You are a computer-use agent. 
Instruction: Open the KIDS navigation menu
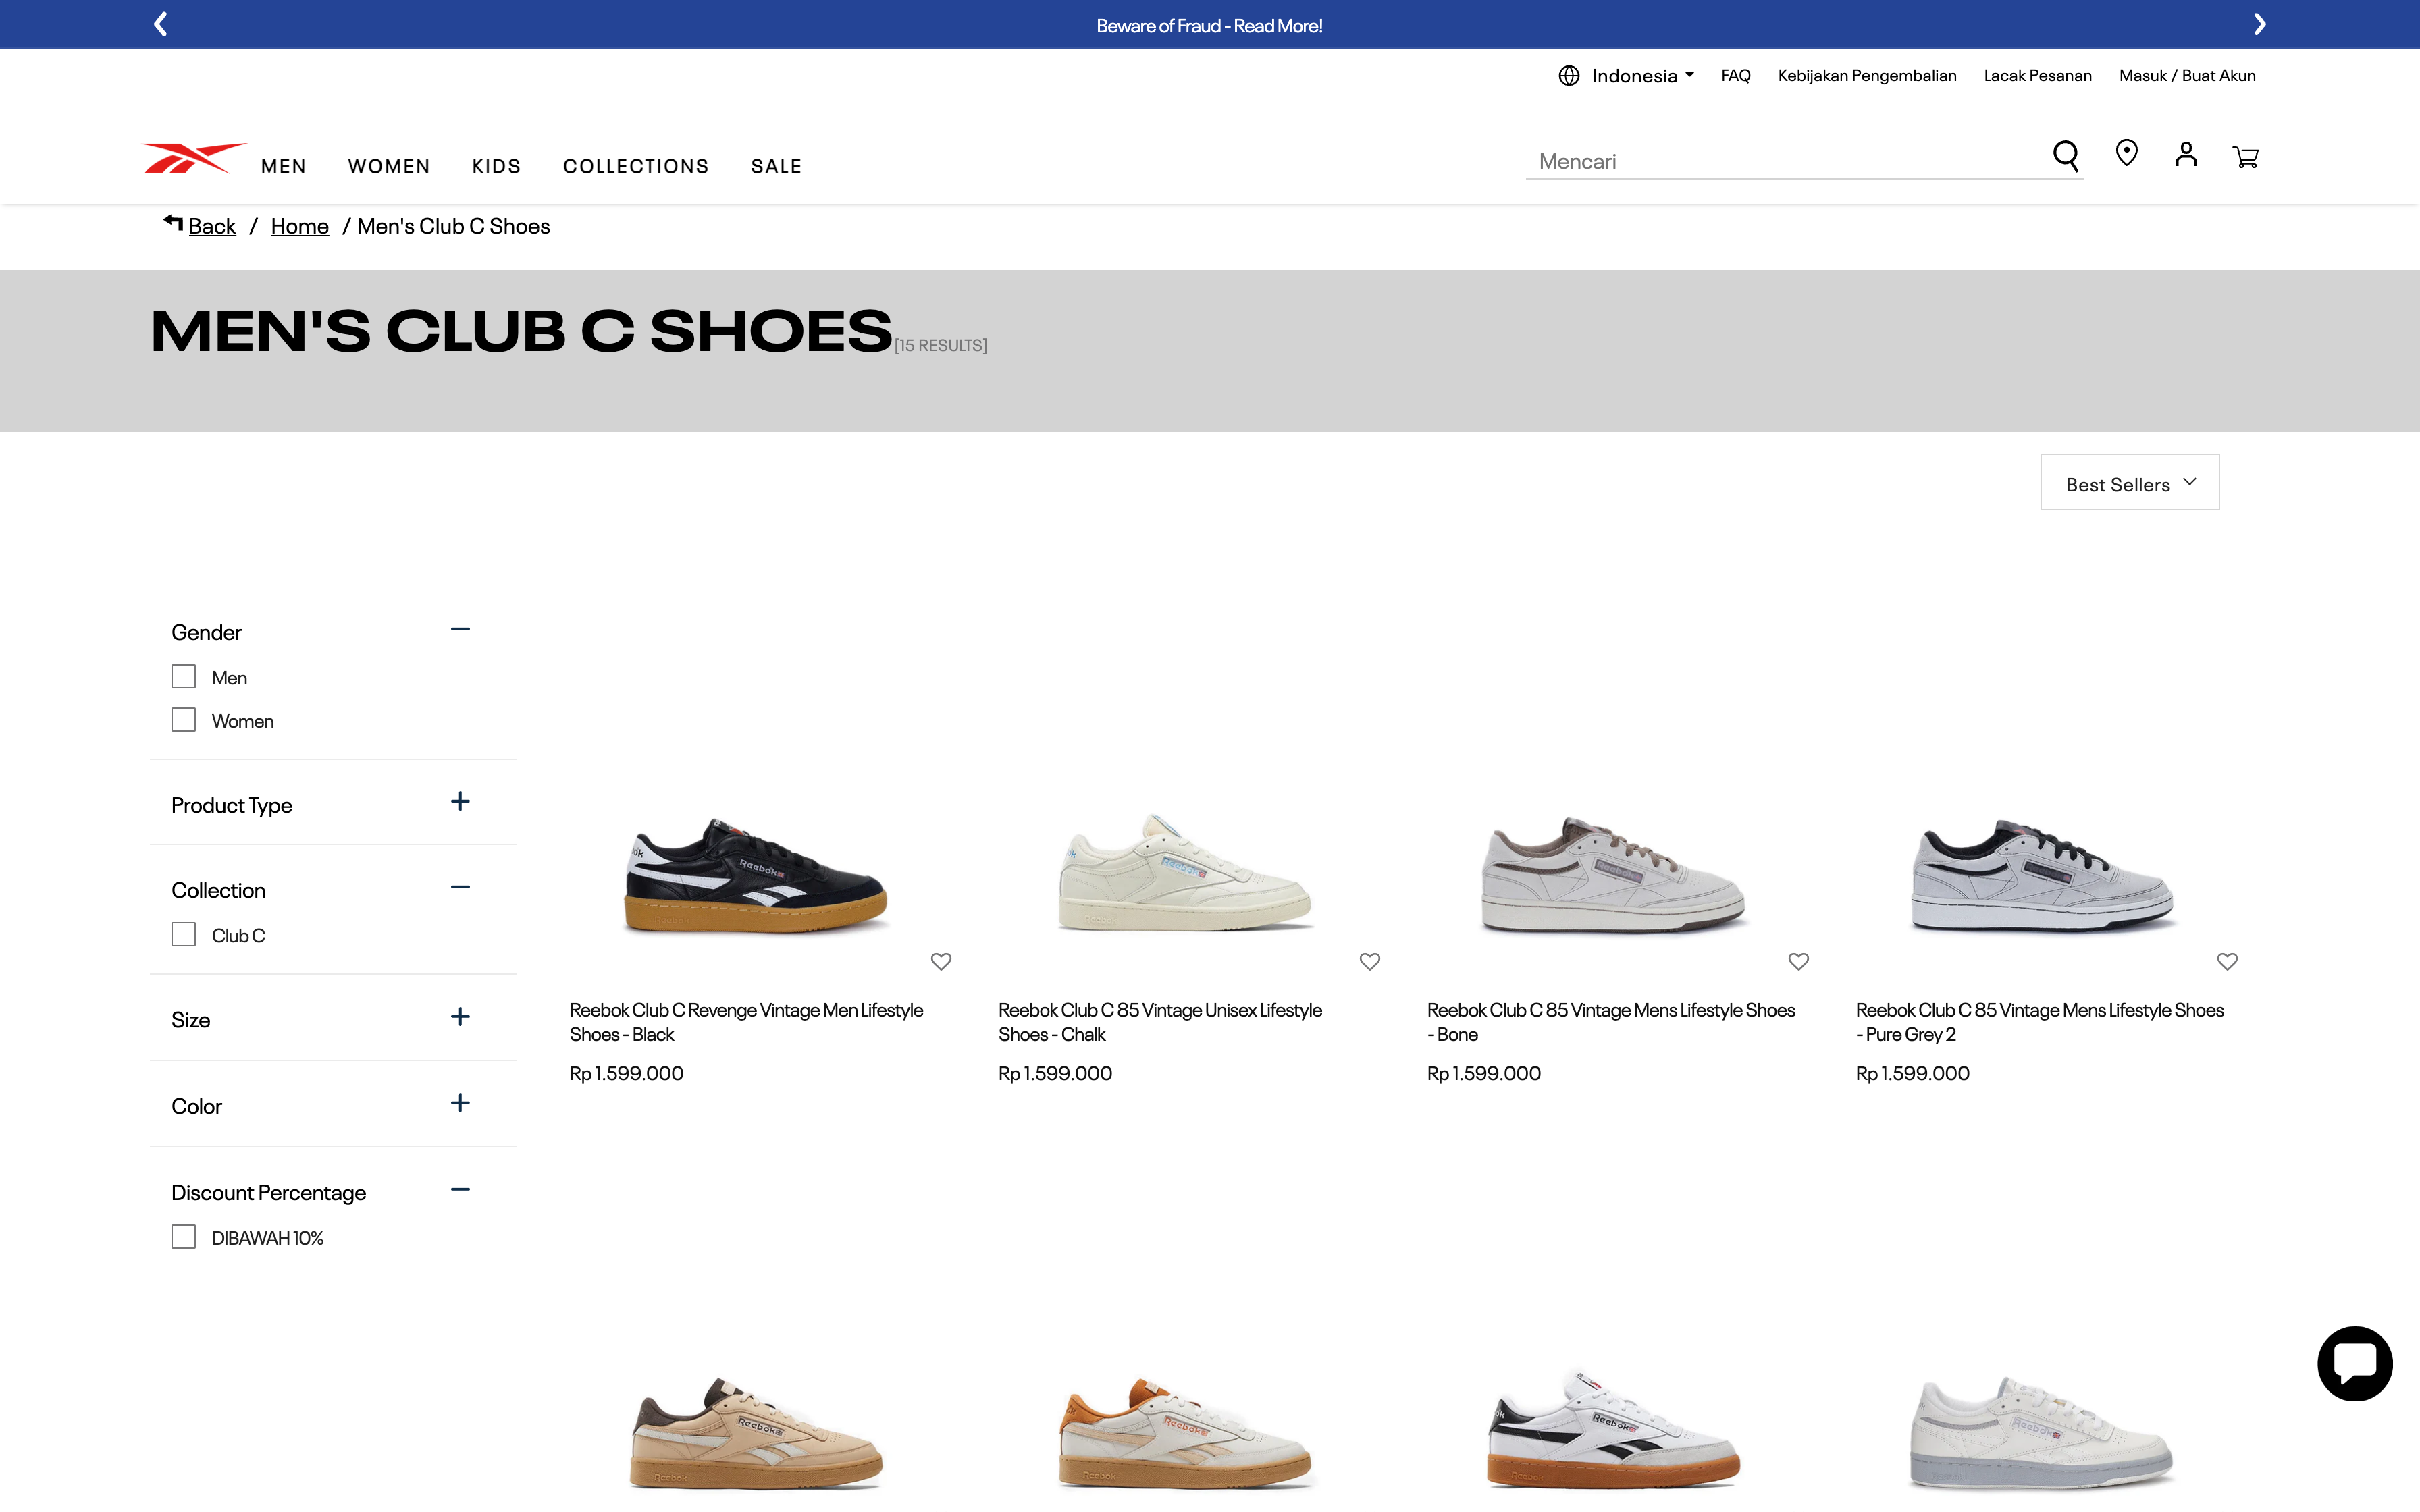click(496, 166)
